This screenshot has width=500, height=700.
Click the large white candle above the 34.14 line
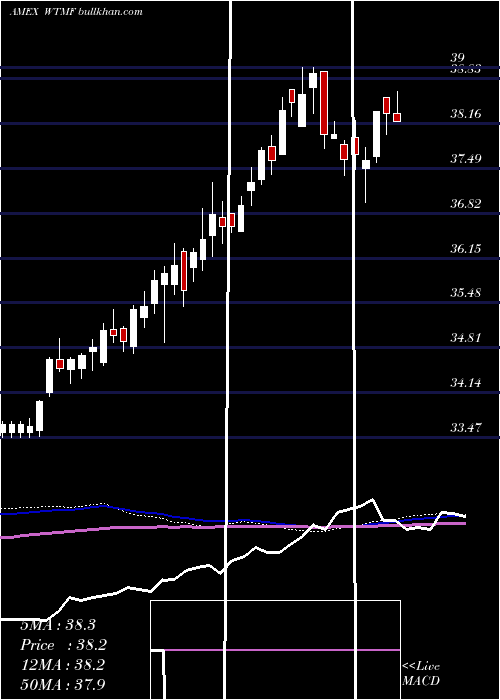(50, 375)
